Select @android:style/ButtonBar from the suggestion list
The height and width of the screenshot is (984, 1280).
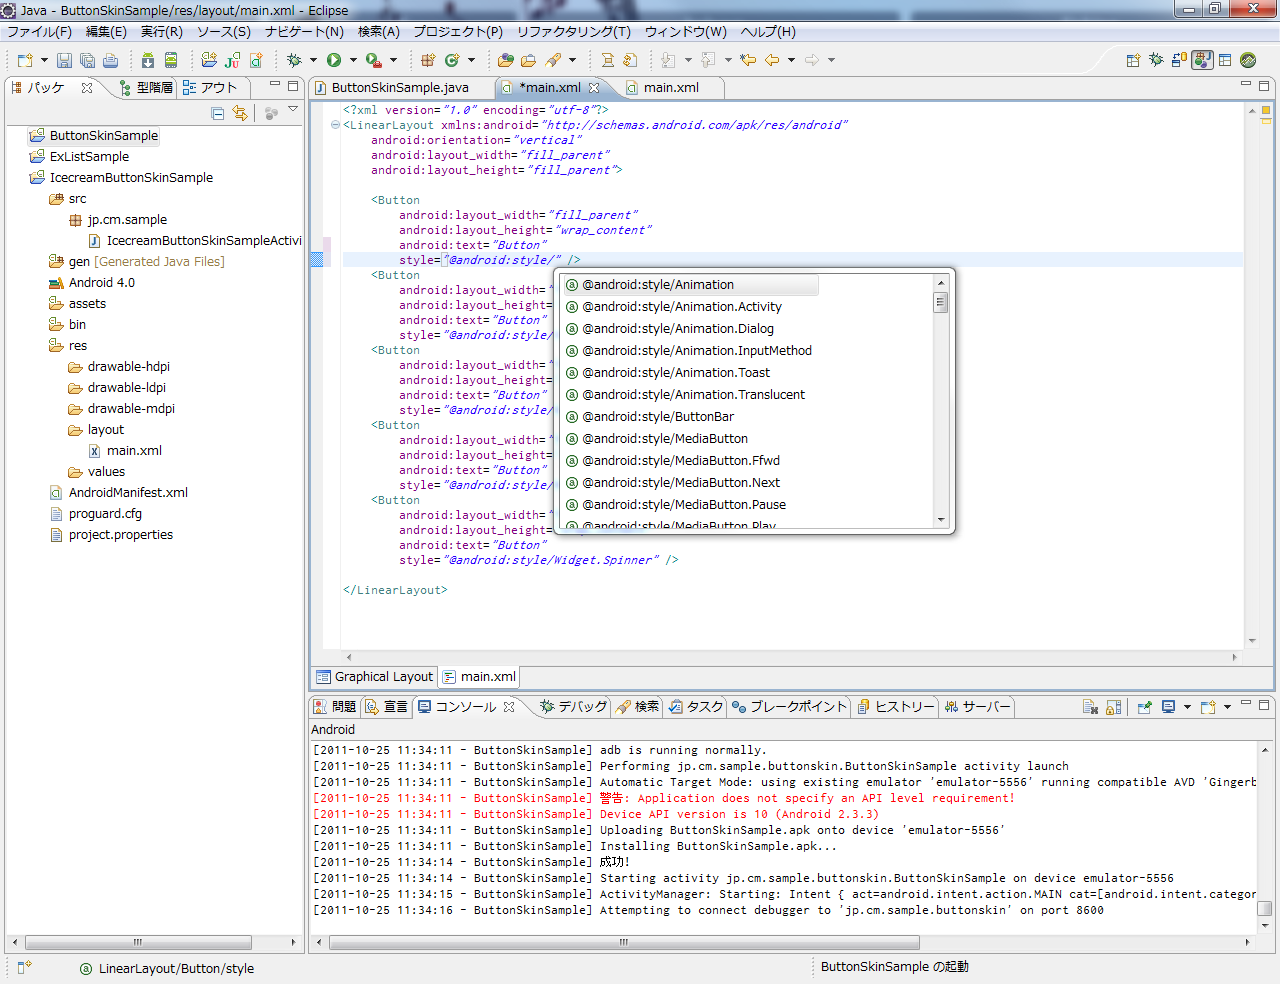pyautogui.click(x=658, y=417)
